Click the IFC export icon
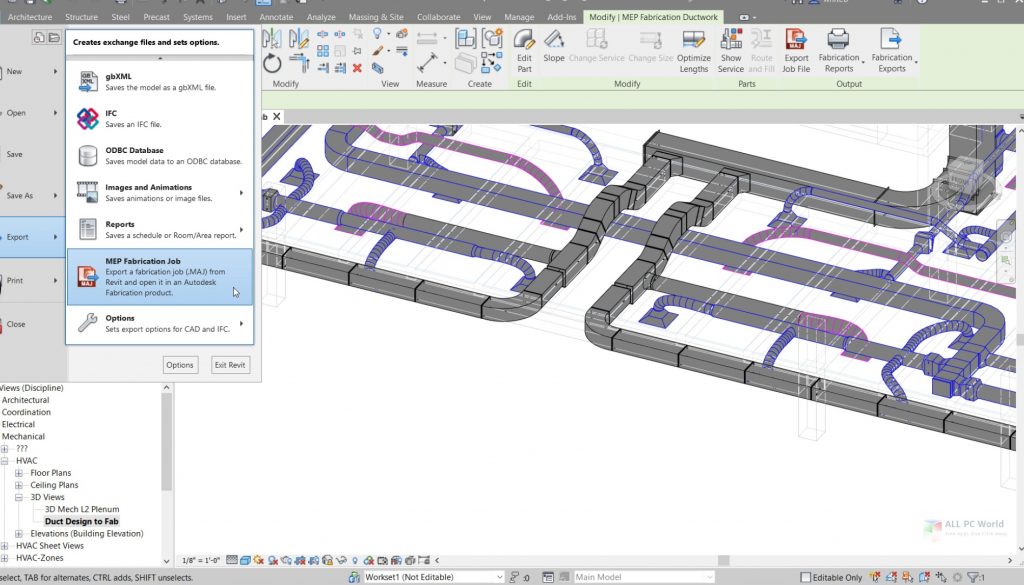Image resolution: width=1024 pixels, height=585 pixels. 88,119
